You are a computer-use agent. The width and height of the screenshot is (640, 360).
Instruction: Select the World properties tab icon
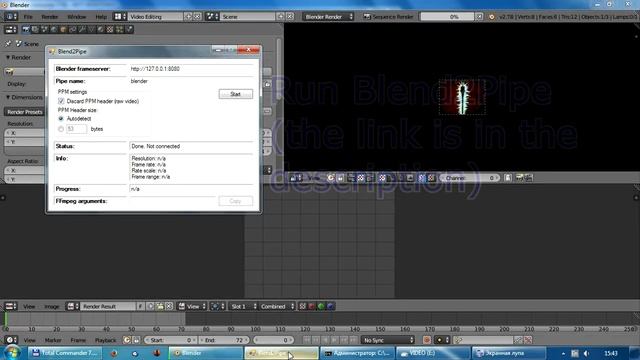(x=54, y=29)
